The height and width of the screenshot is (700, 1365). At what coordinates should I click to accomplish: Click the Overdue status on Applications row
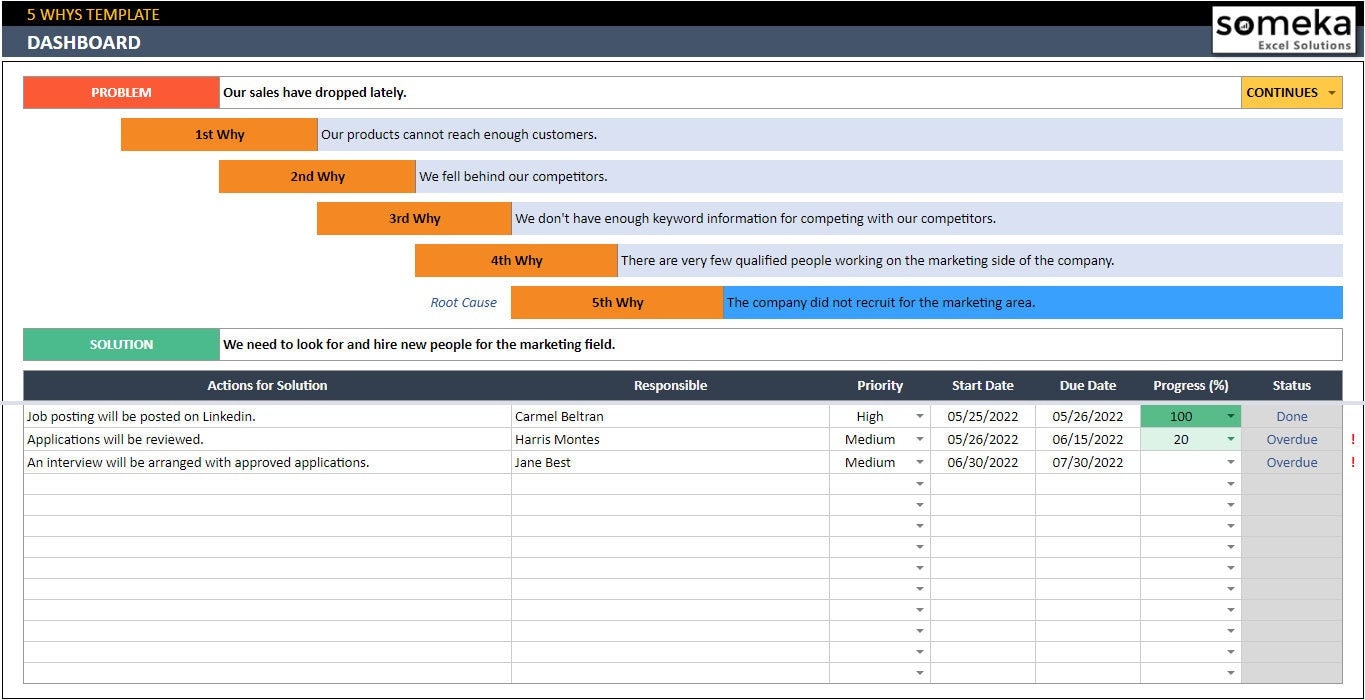1291,439
